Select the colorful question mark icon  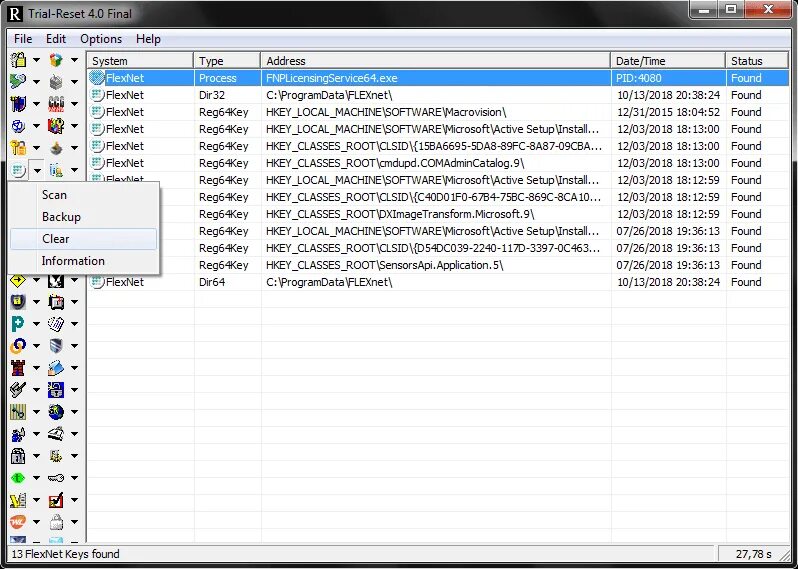56,126
